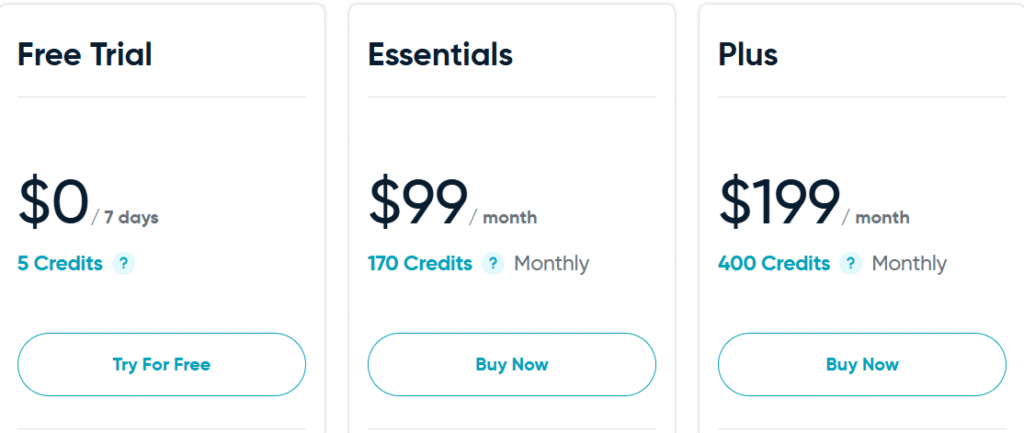Click the $99 price on Essentials
1024x433 pixels.
point(418,202)
